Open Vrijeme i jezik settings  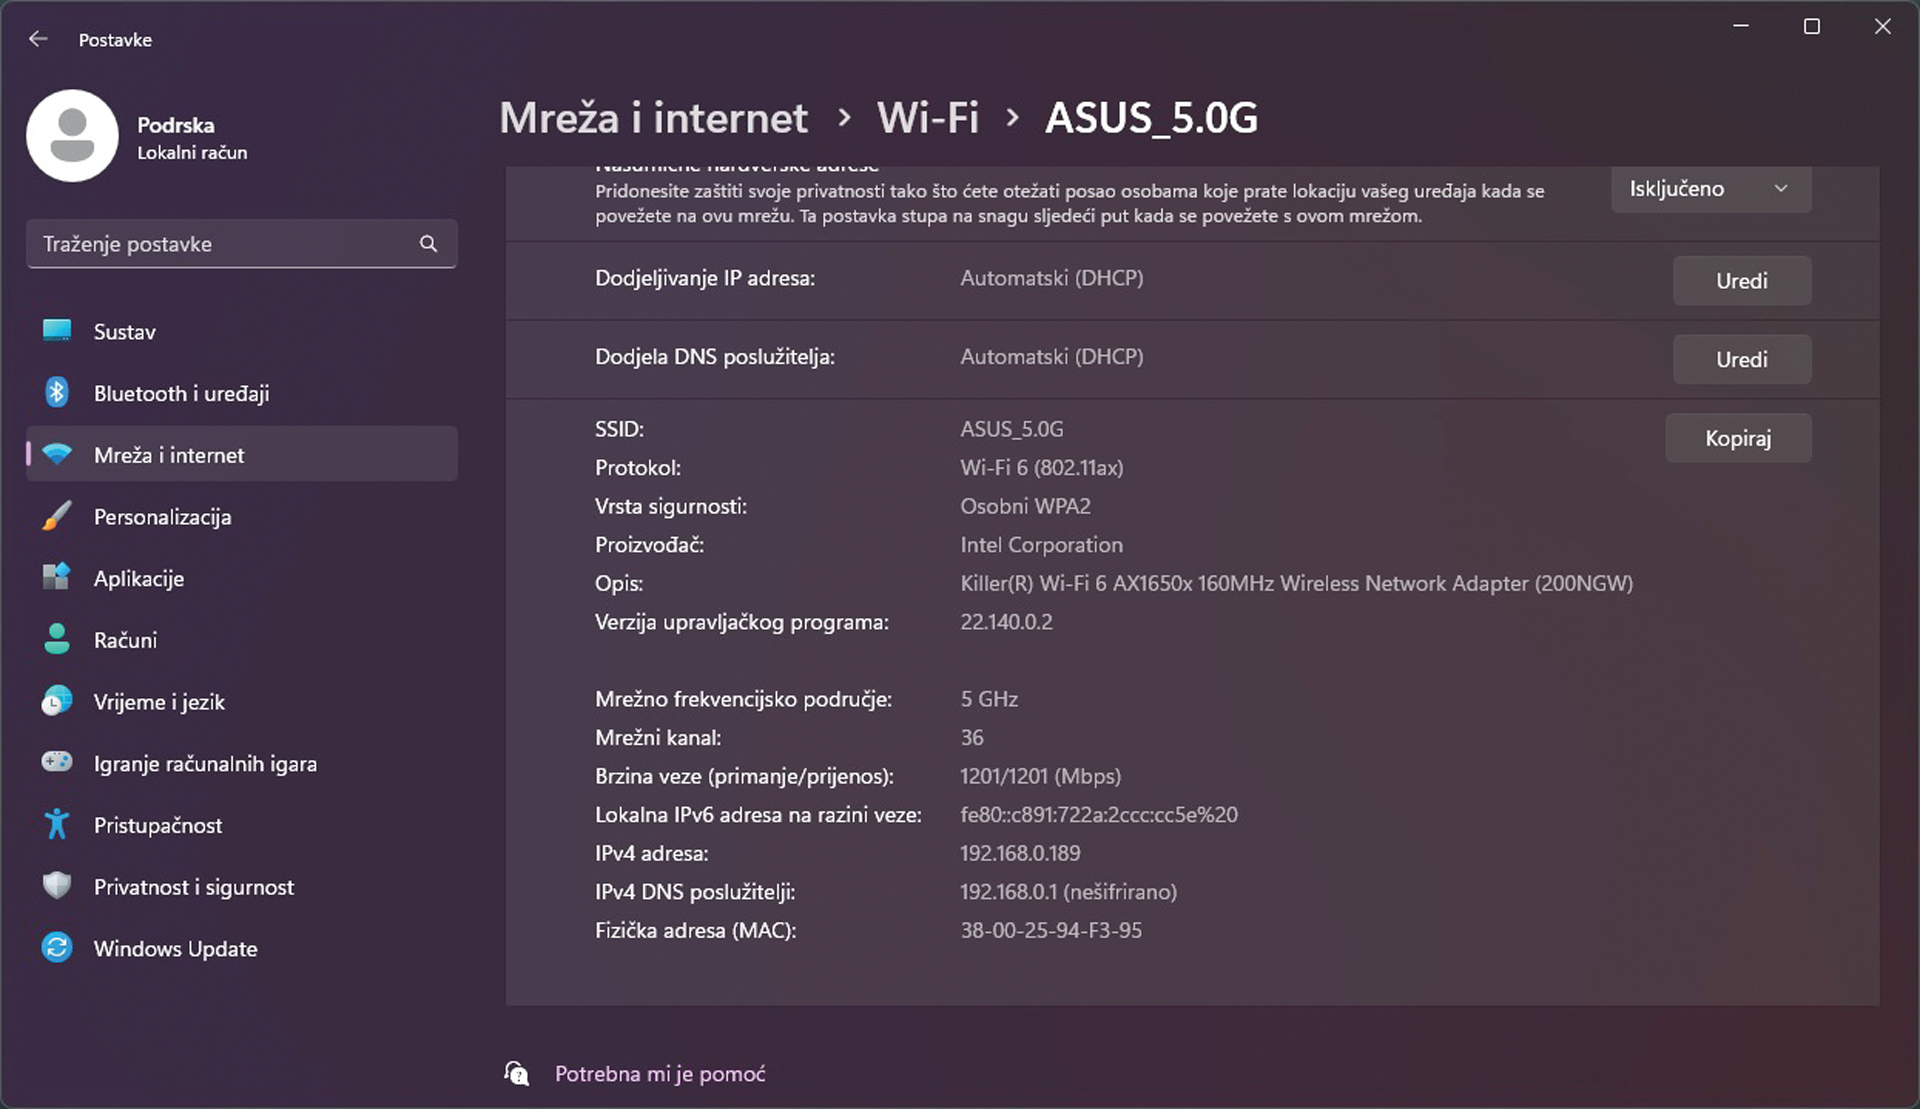159,702
